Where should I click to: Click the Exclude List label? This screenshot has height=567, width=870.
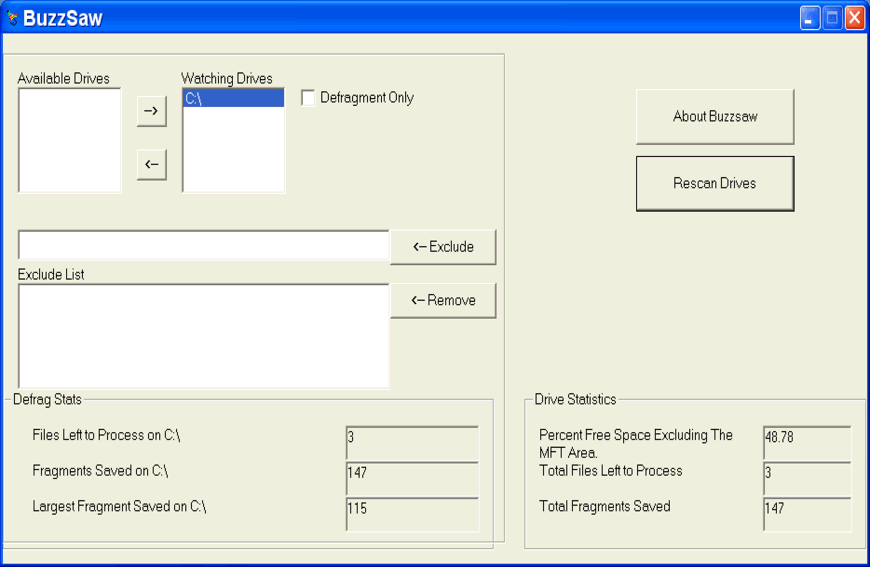[x=51, y=275]
